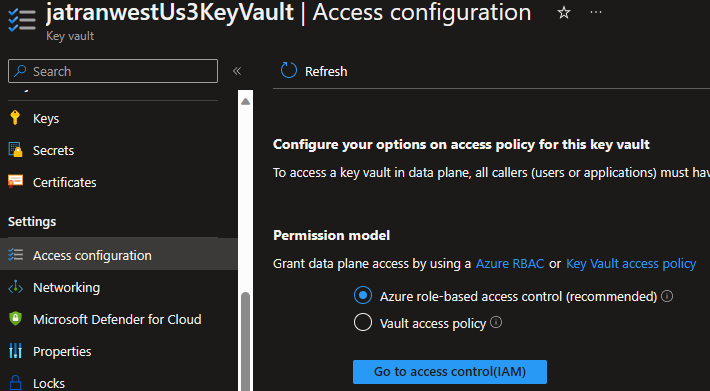The width and height of the screenshot is (710, 391).
Task: Collapse the sidebar with the double chevron
Action: pos(237,71)
